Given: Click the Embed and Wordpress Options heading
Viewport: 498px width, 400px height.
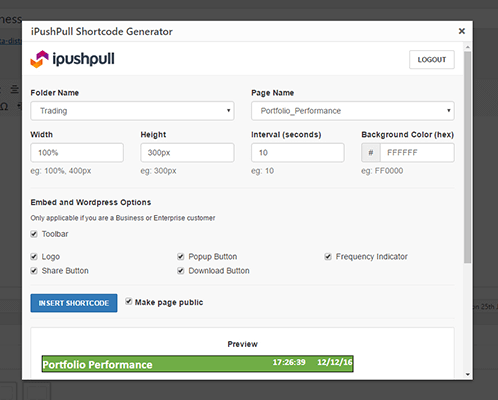Looking at the screenshot, I should [91, 202].
